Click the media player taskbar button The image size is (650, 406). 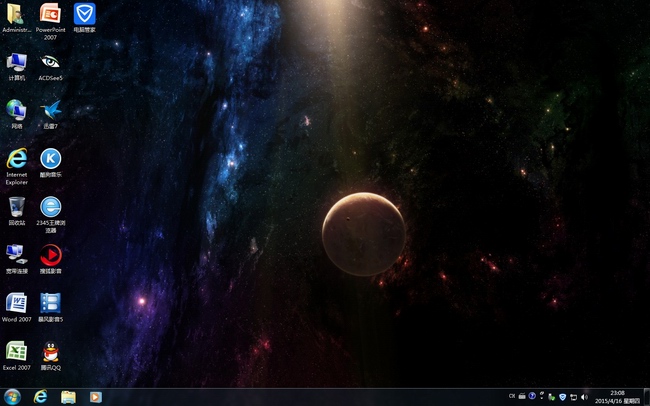click(96, 397)
